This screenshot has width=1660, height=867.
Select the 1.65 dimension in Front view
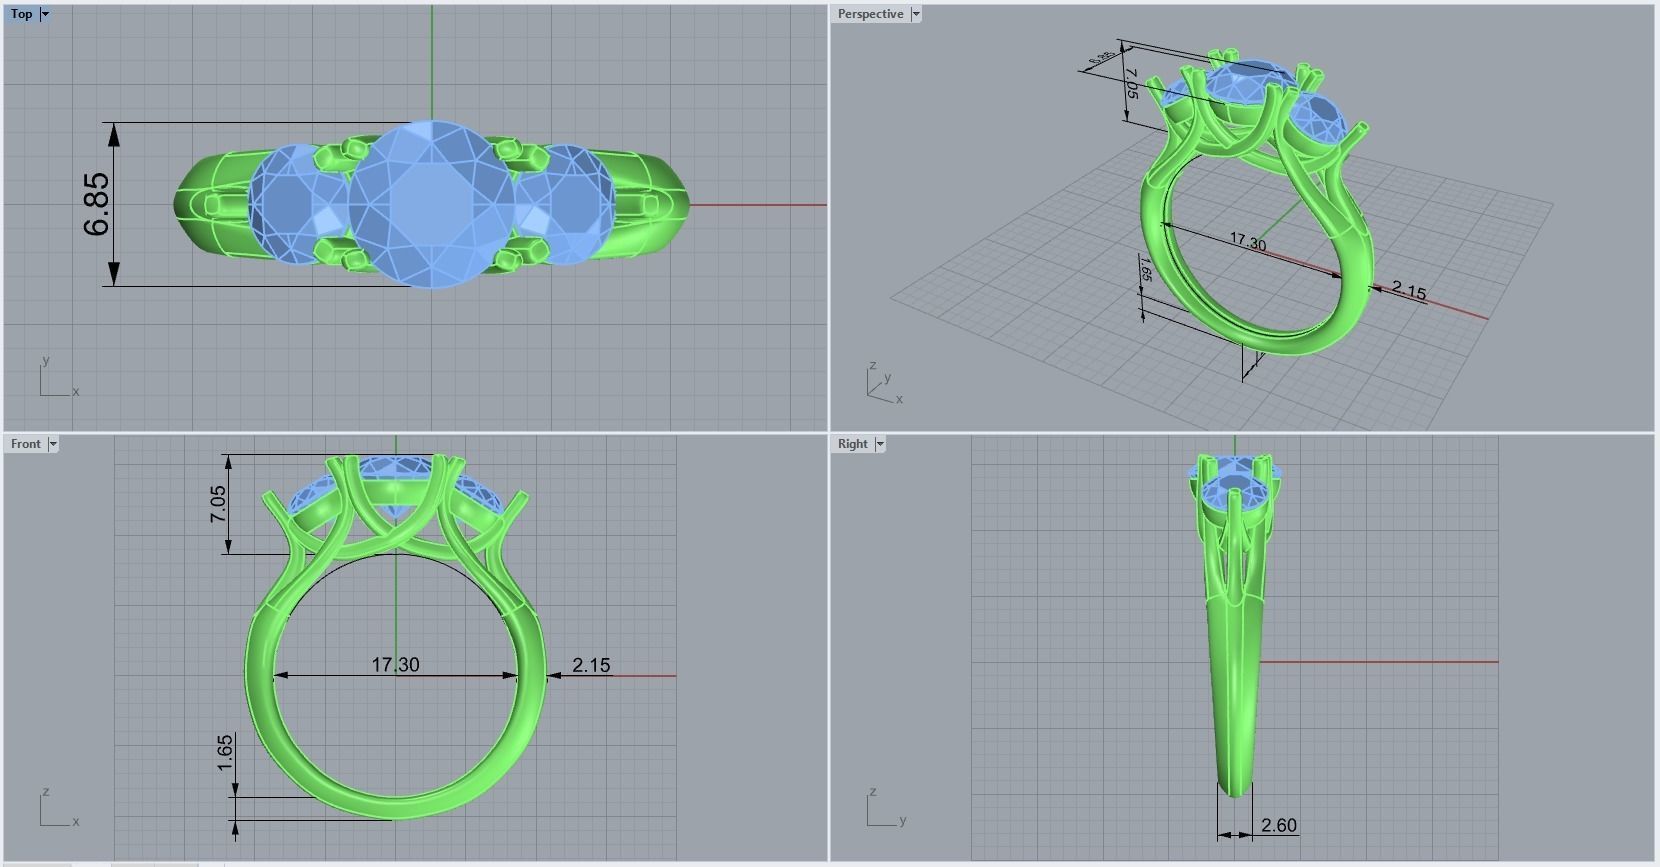(x=224, y=753)
